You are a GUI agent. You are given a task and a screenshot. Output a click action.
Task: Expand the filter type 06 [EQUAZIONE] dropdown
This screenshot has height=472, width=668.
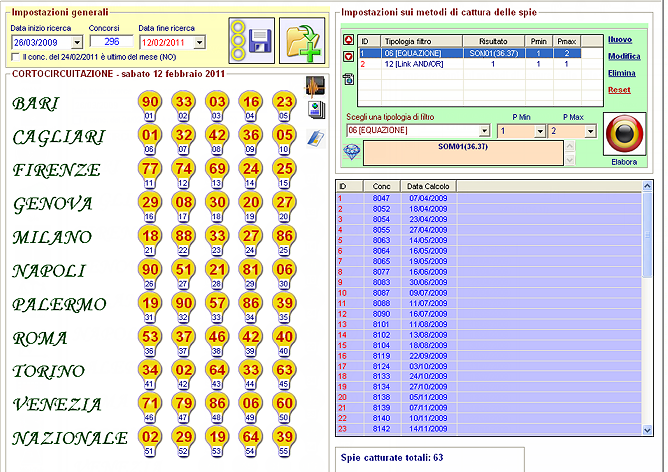[484, 130]
